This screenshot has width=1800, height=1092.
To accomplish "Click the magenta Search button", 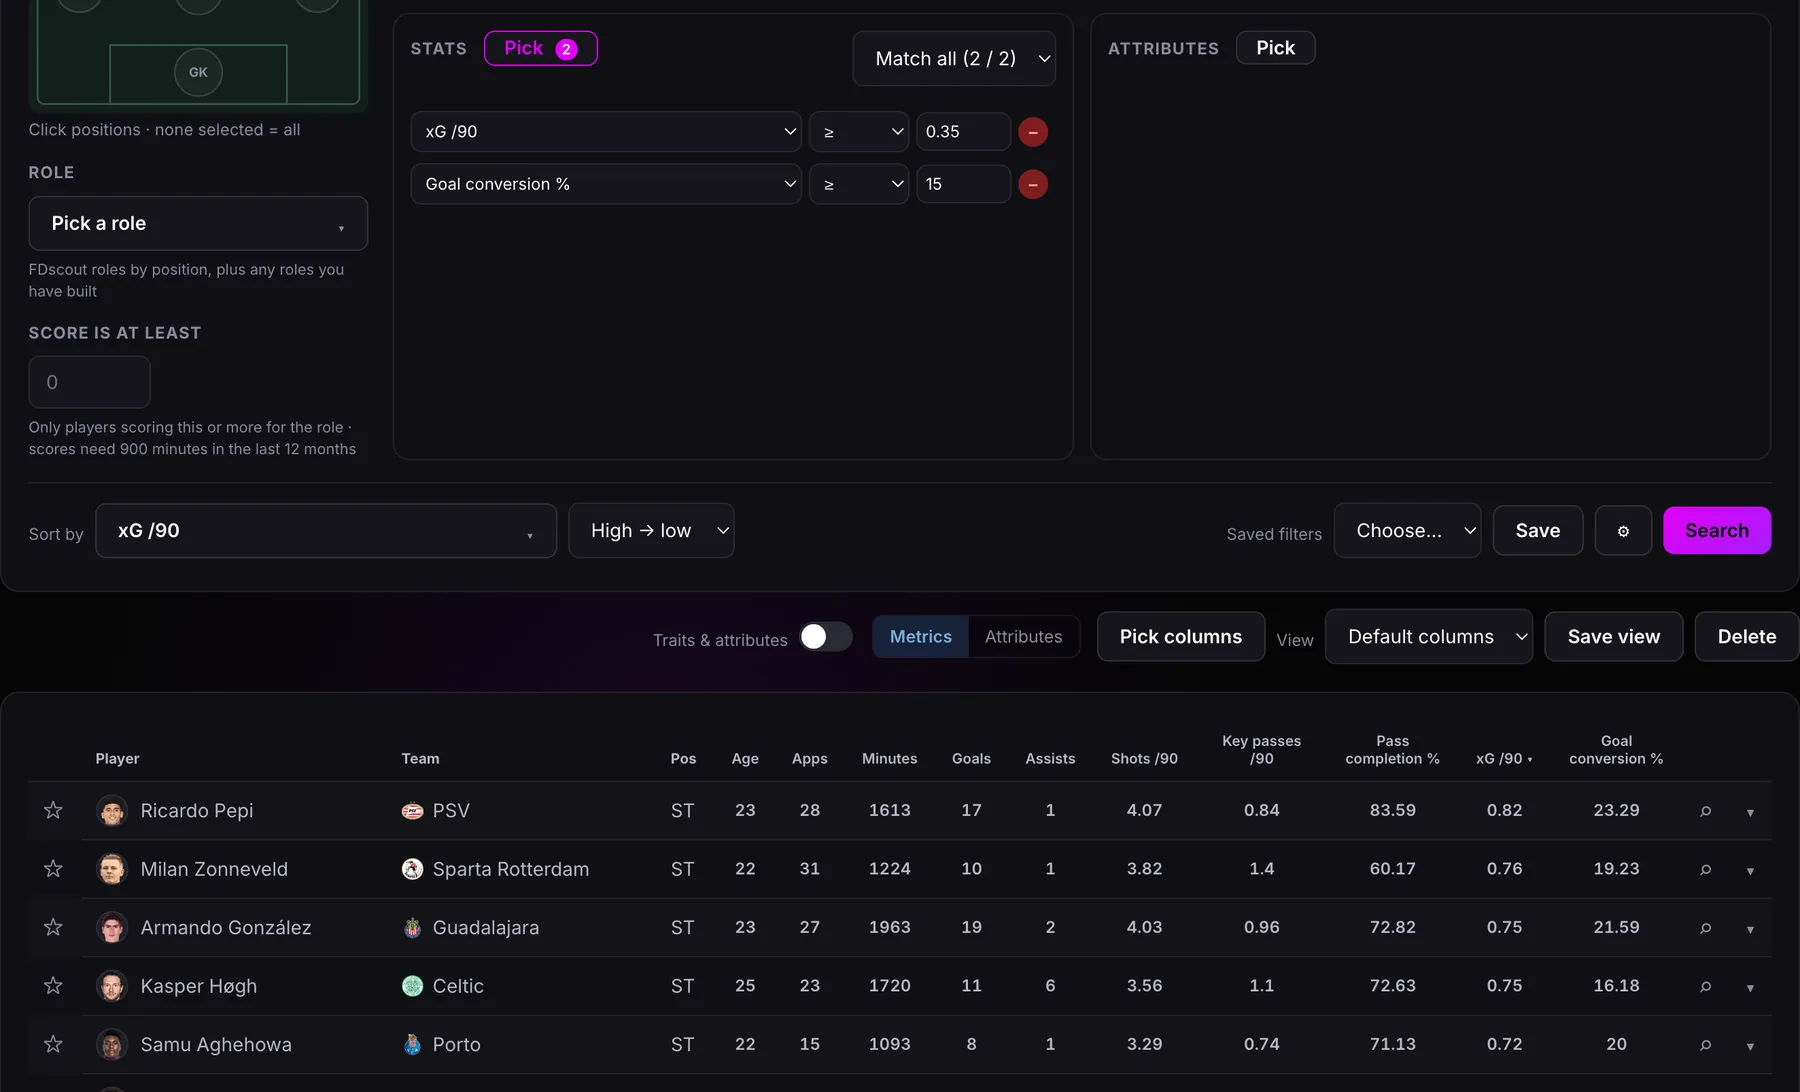I will pos(1717,530).
